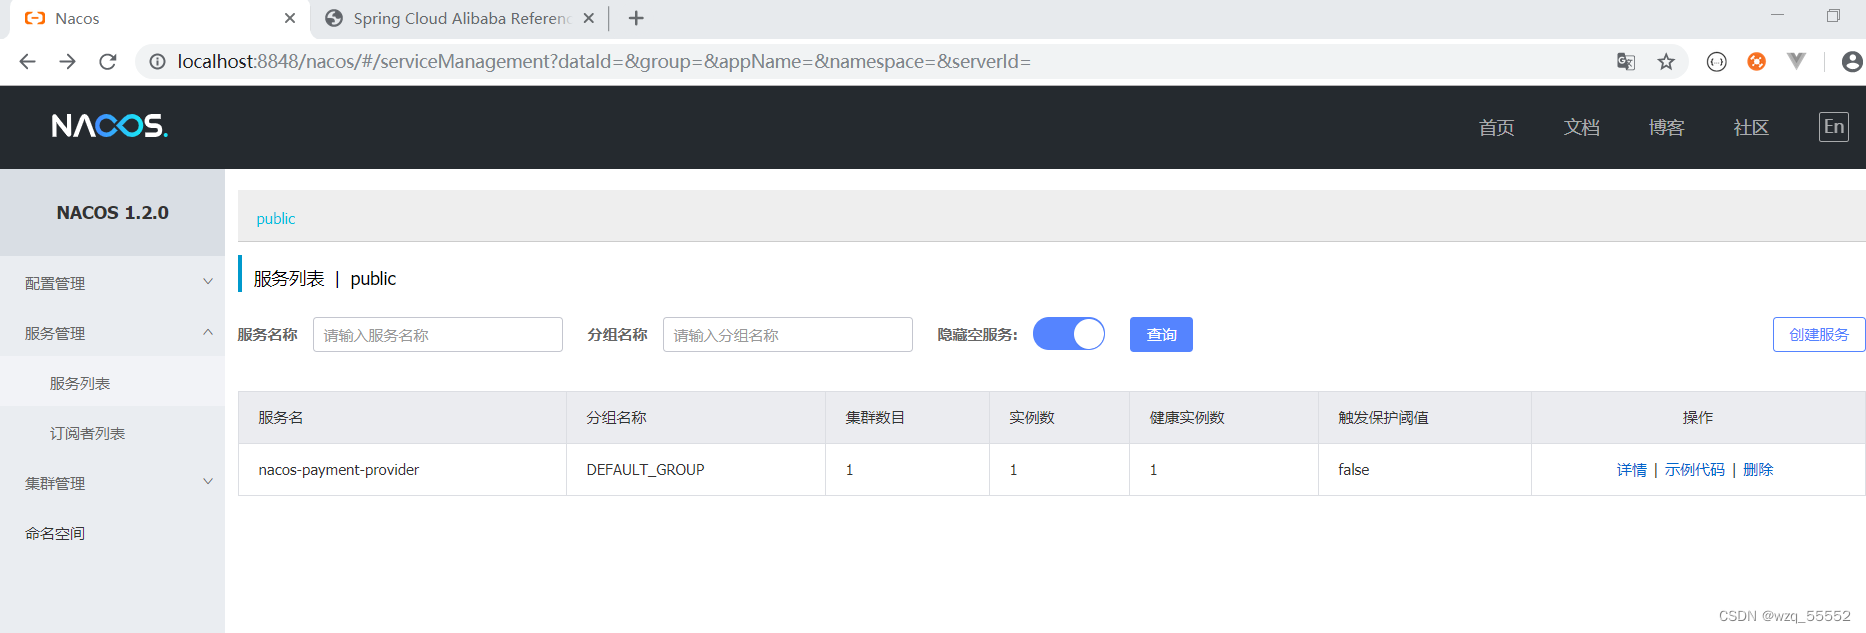Click the 创建服务 button
Image resolution: width=1866 pixels, height=633 pixels.
[x=1819, y=334]
